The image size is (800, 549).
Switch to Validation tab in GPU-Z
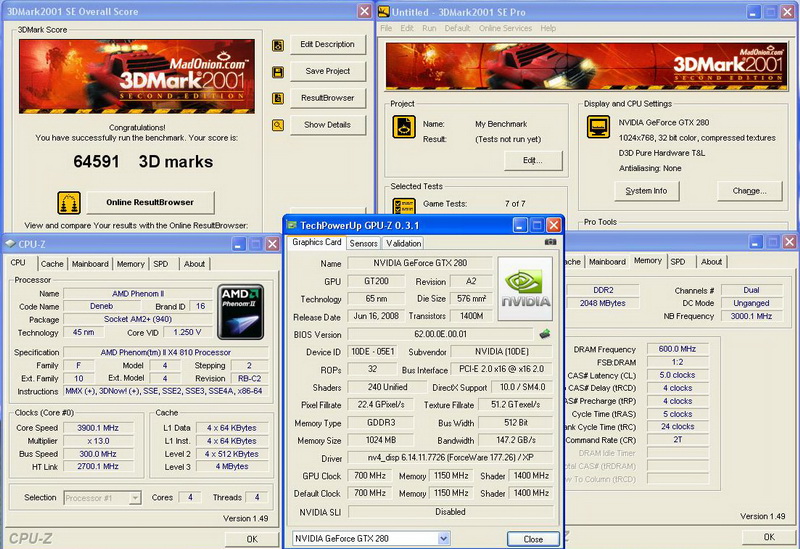coord(404,243)
